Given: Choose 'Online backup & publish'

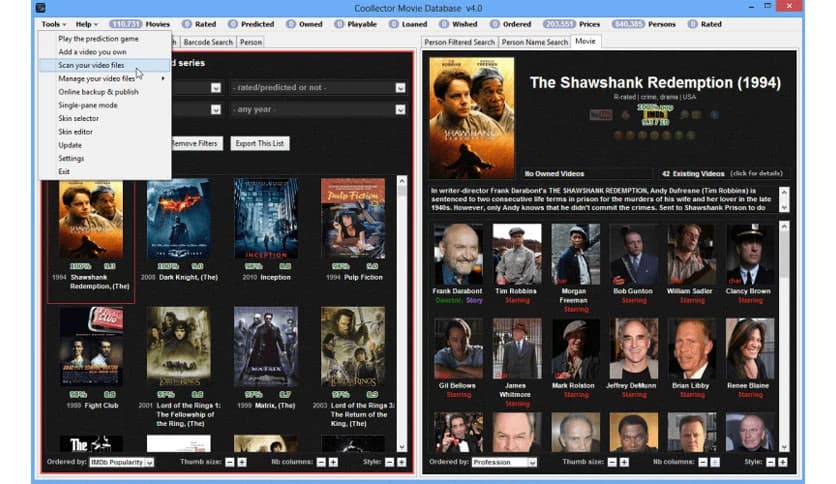Looking at the screenshot, I should pos(105,92).
